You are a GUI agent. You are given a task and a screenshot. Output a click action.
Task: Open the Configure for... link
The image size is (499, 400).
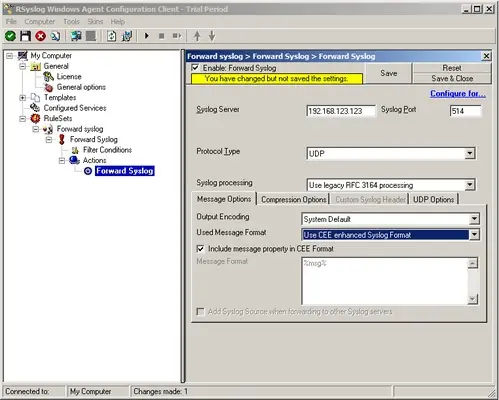[458, 94]
